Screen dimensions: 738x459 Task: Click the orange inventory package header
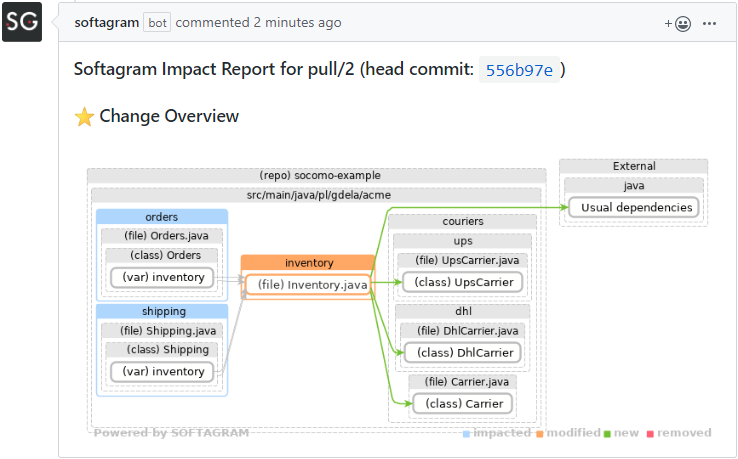click(x=308, y=262)
